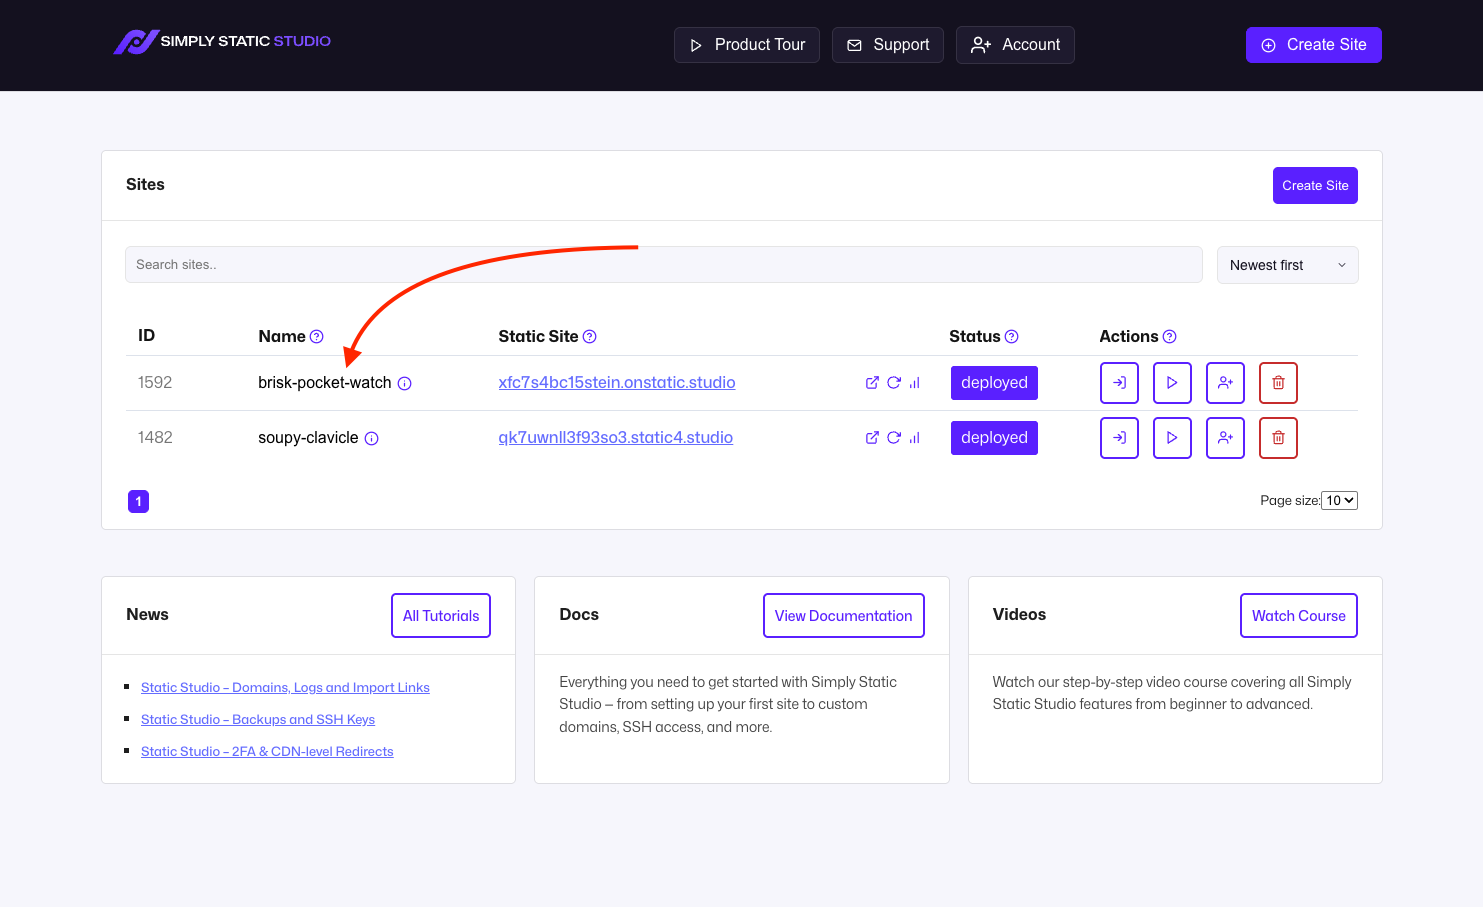
Task: Change the Page size dropdown
Action: coord(1339,501)
